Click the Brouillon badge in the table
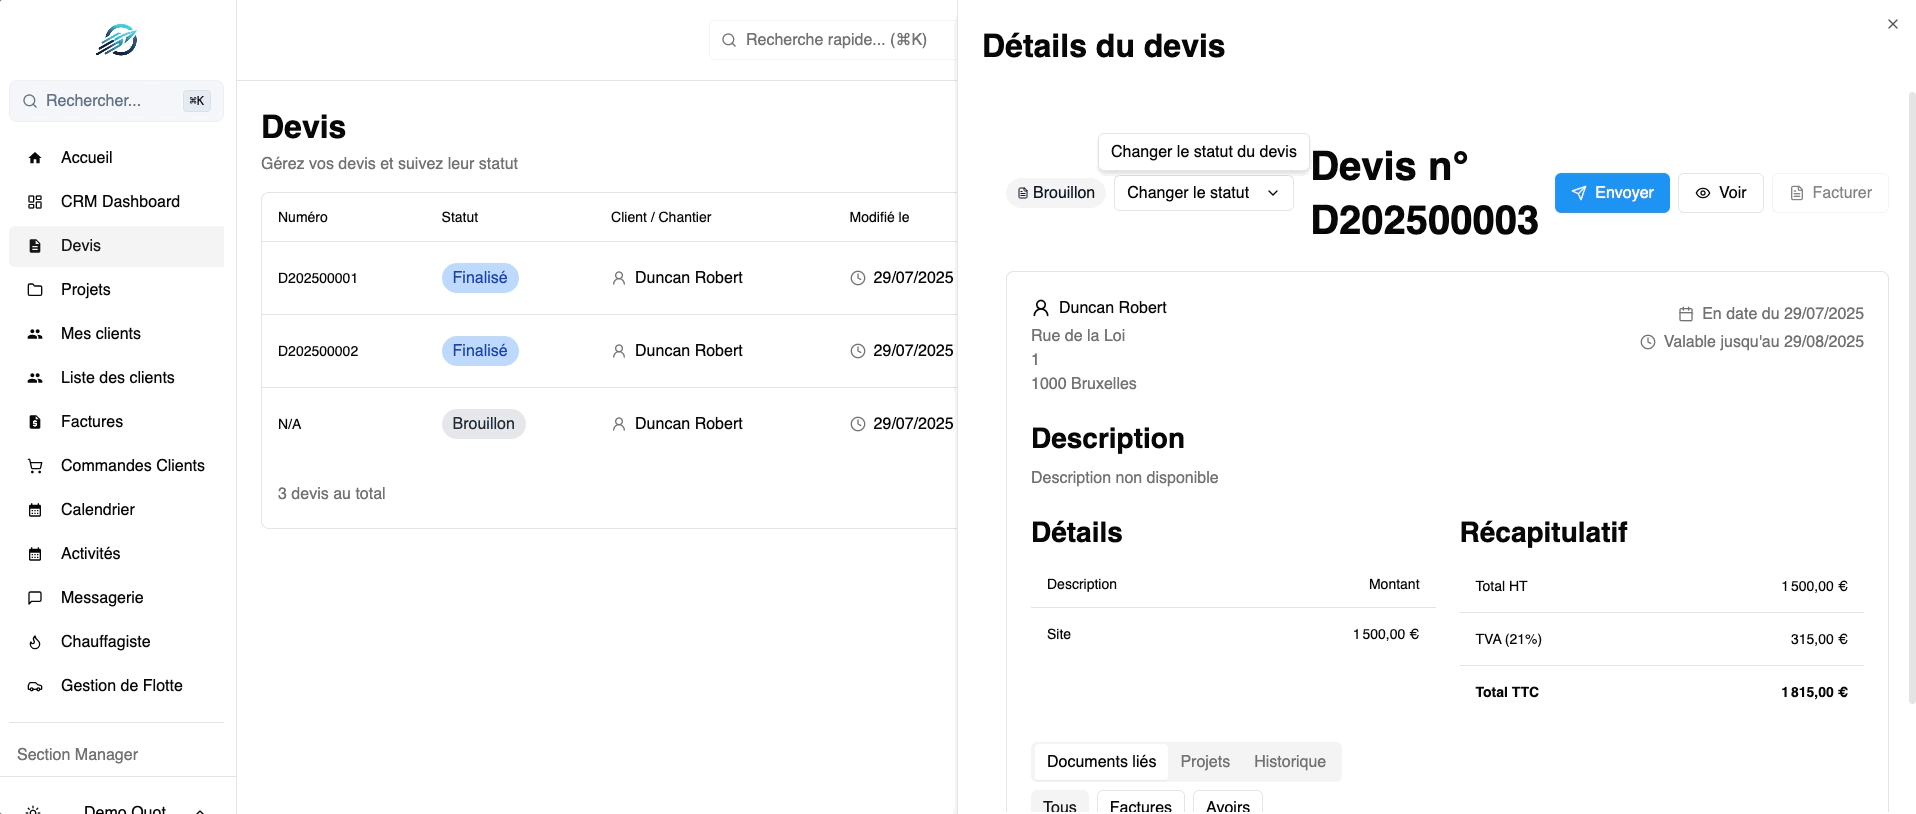Viewport: 1916px width, 814px height. point(483,424)
